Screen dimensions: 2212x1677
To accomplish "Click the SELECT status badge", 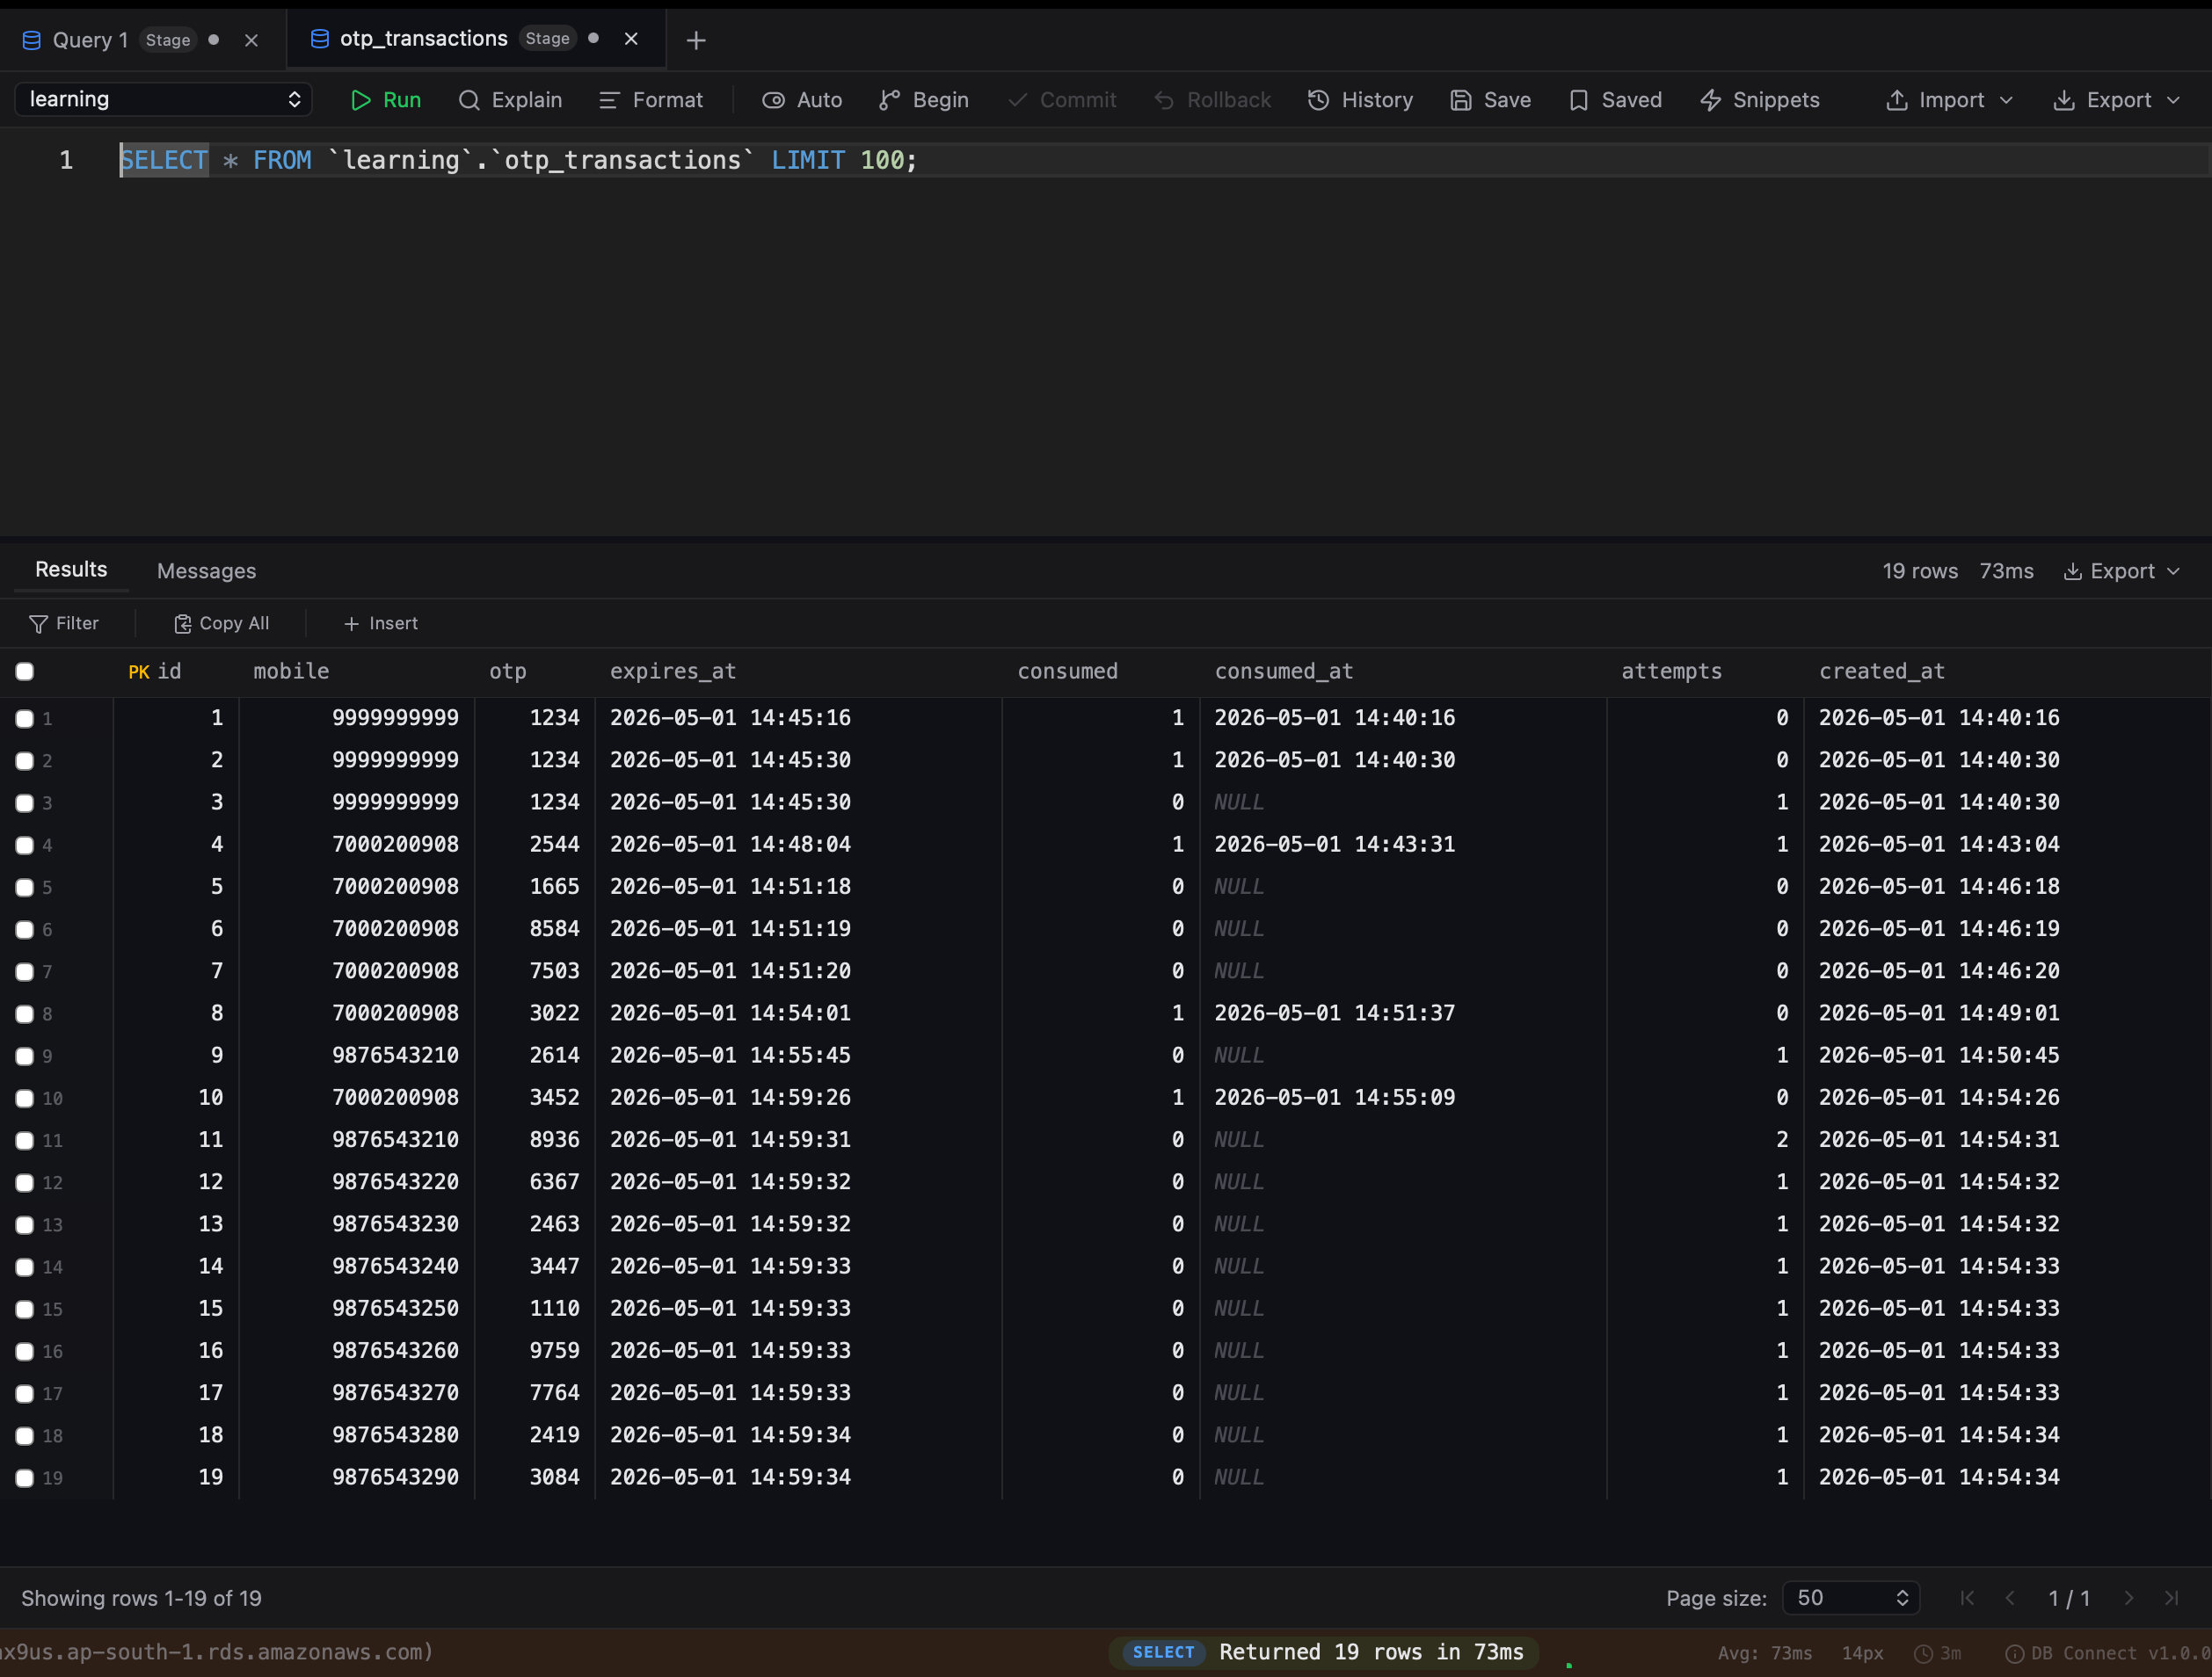I will click(1163, 1652).
